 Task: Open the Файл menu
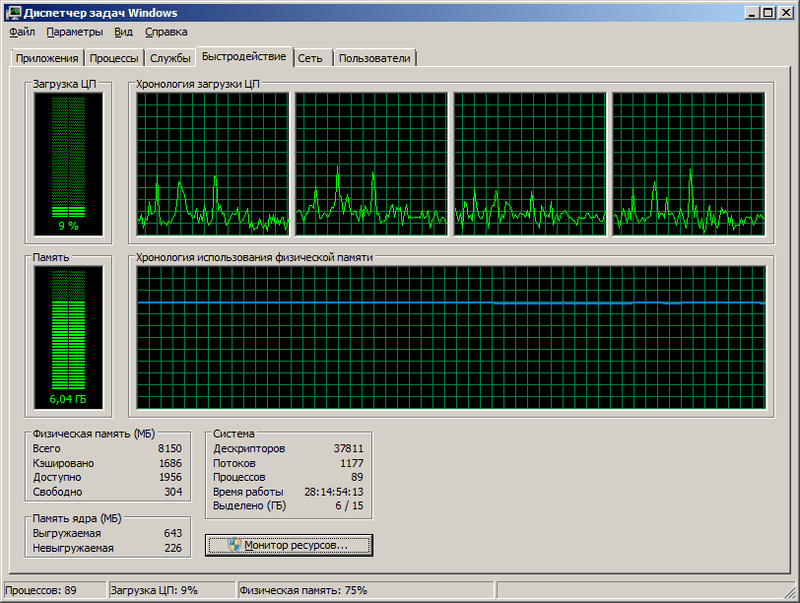point(22,32)
